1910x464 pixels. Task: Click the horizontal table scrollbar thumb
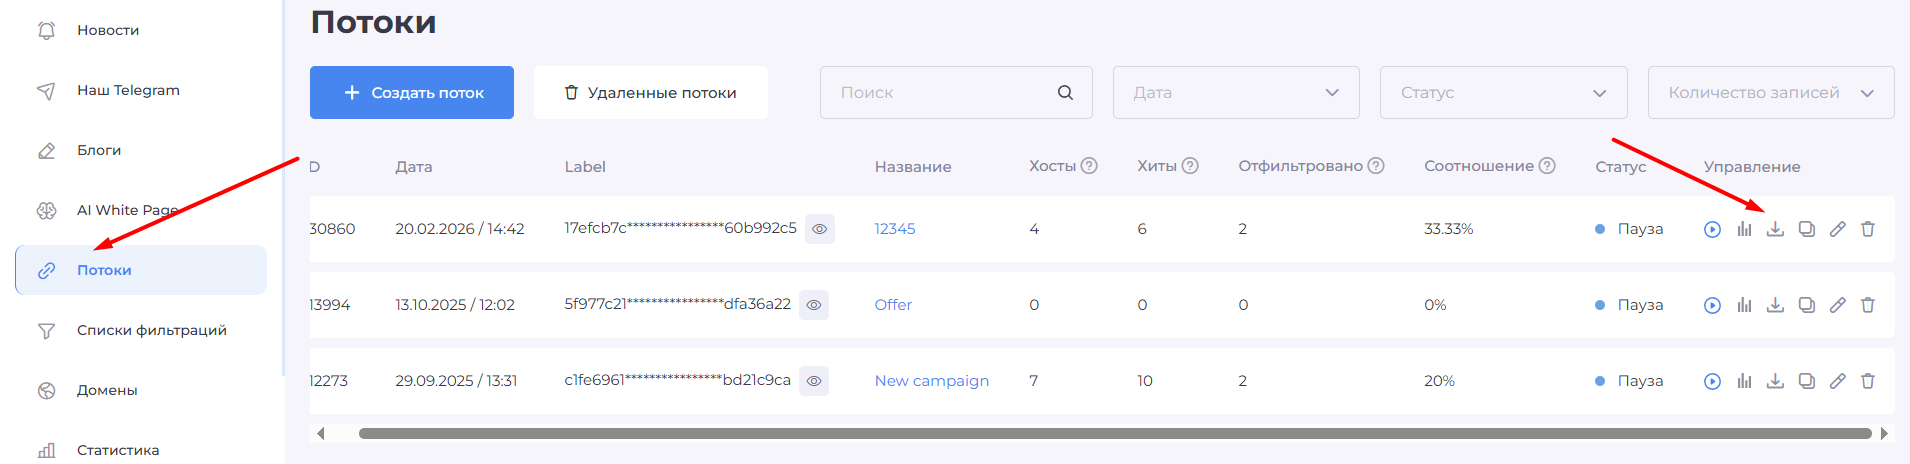tap(1115, 433)
